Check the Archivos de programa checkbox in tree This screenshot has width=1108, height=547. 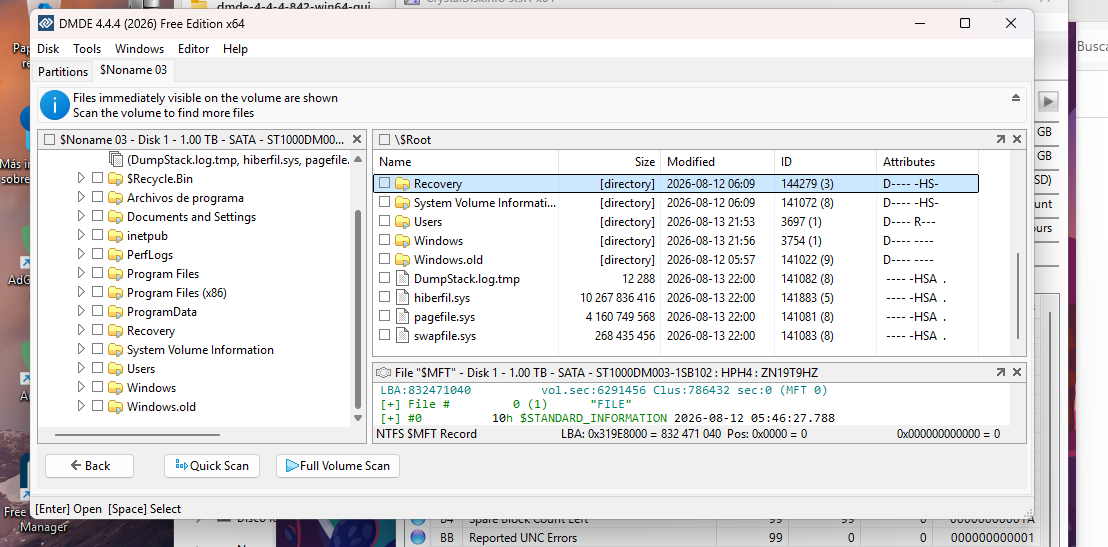click(x=98, y=197)
